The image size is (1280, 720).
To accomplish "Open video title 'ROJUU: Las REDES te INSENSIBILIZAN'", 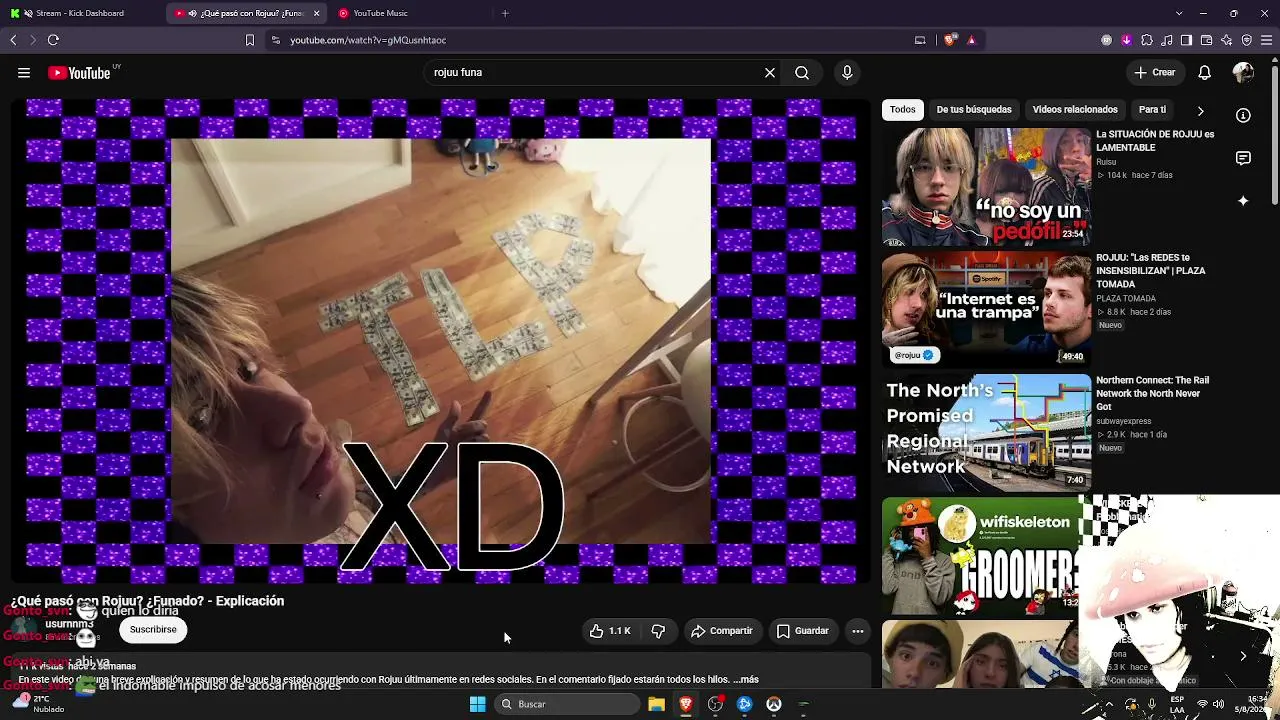I will tap(1151, 271).
